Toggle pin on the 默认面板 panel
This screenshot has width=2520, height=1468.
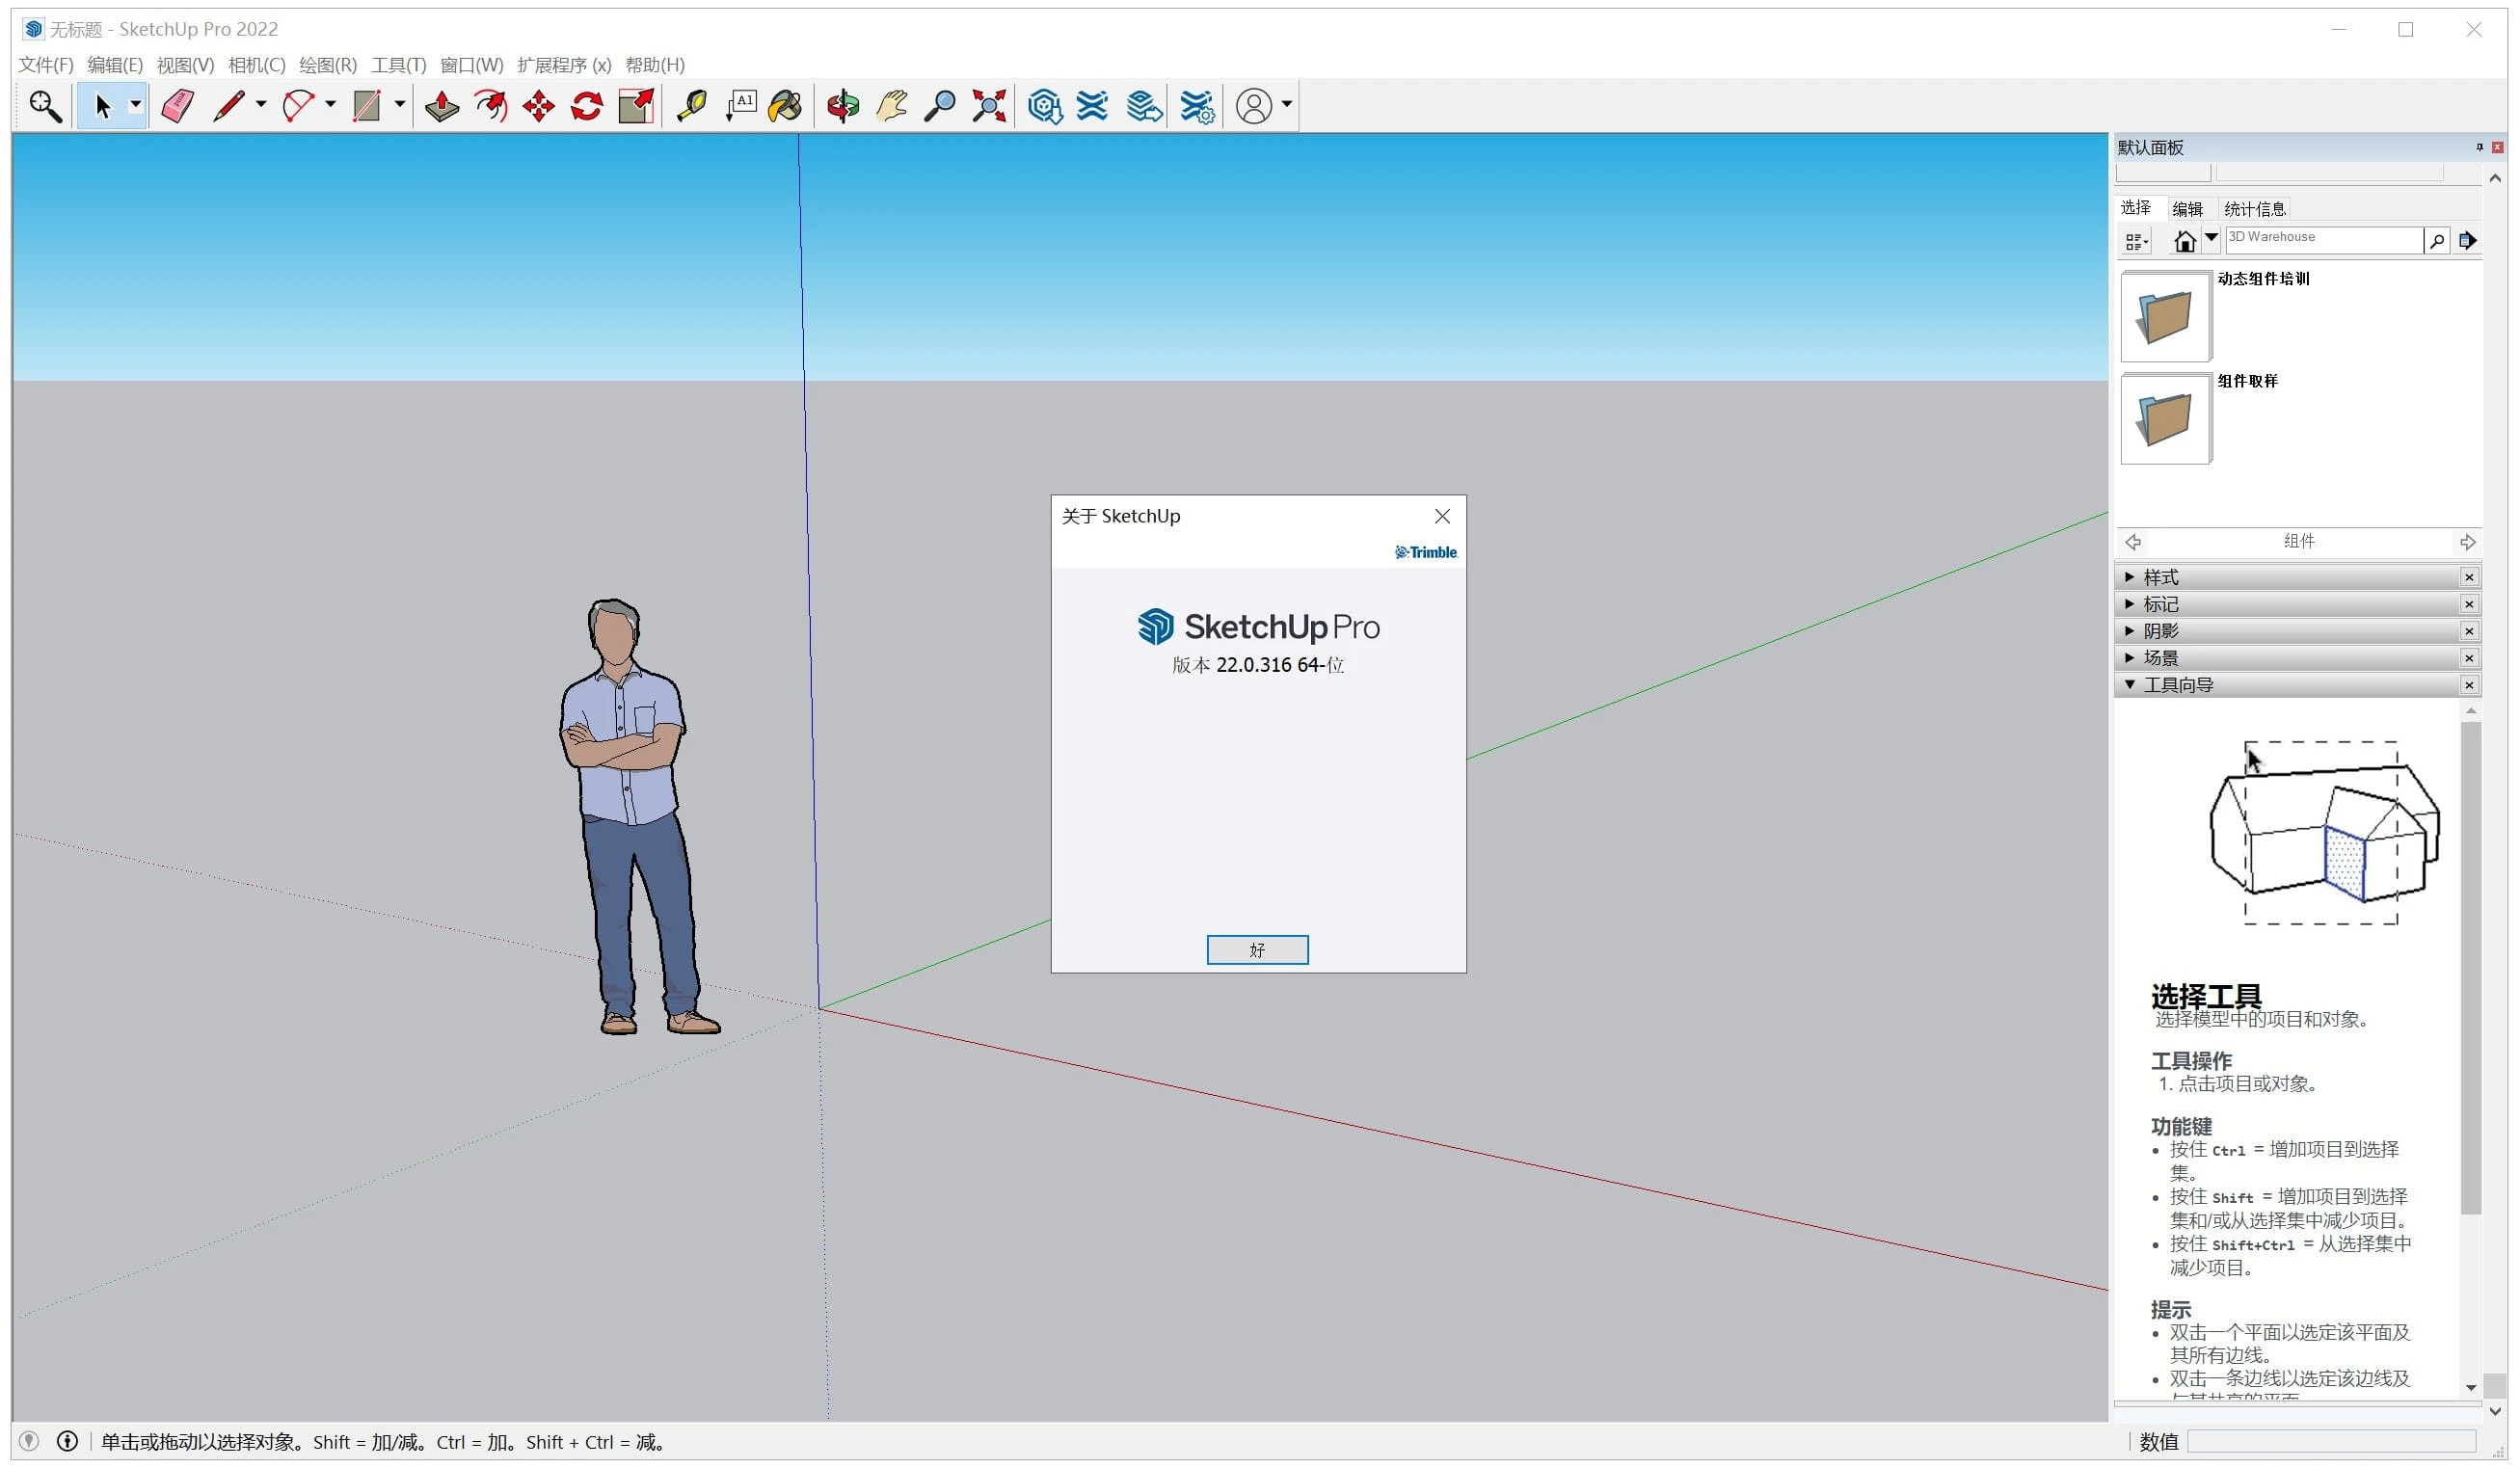coord(2479,147)
